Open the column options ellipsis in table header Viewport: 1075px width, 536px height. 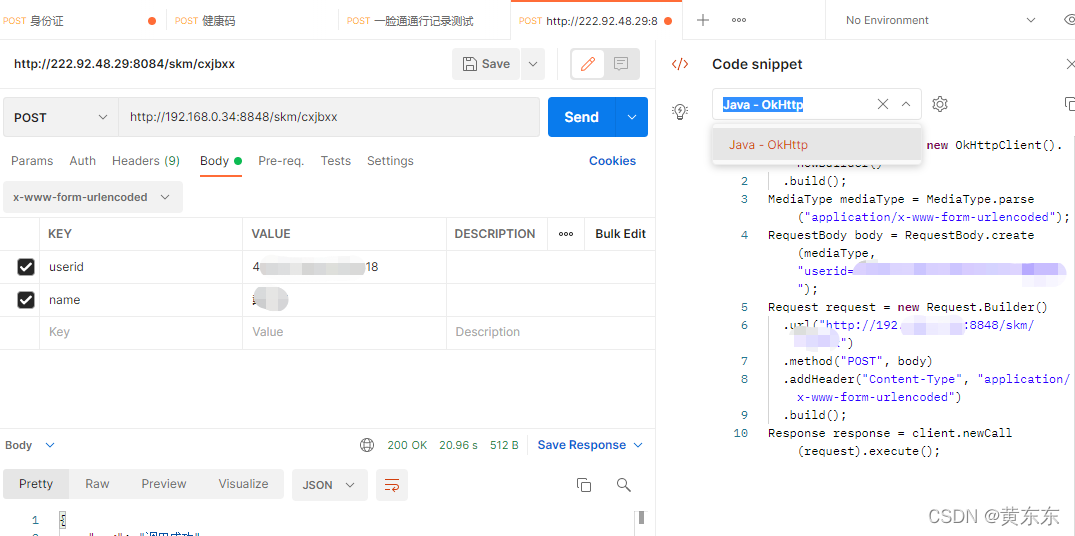(x=566, y=234)
